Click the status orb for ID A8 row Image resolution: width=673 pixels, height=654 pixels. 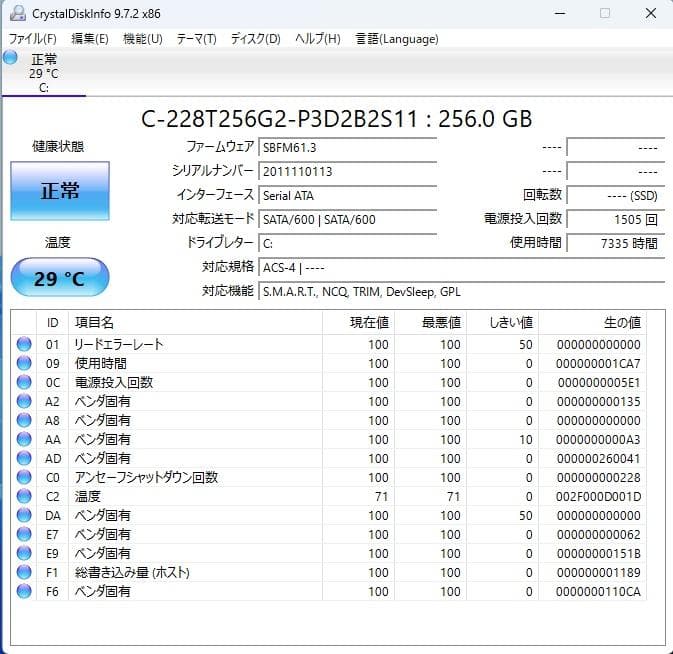[24, 420]
